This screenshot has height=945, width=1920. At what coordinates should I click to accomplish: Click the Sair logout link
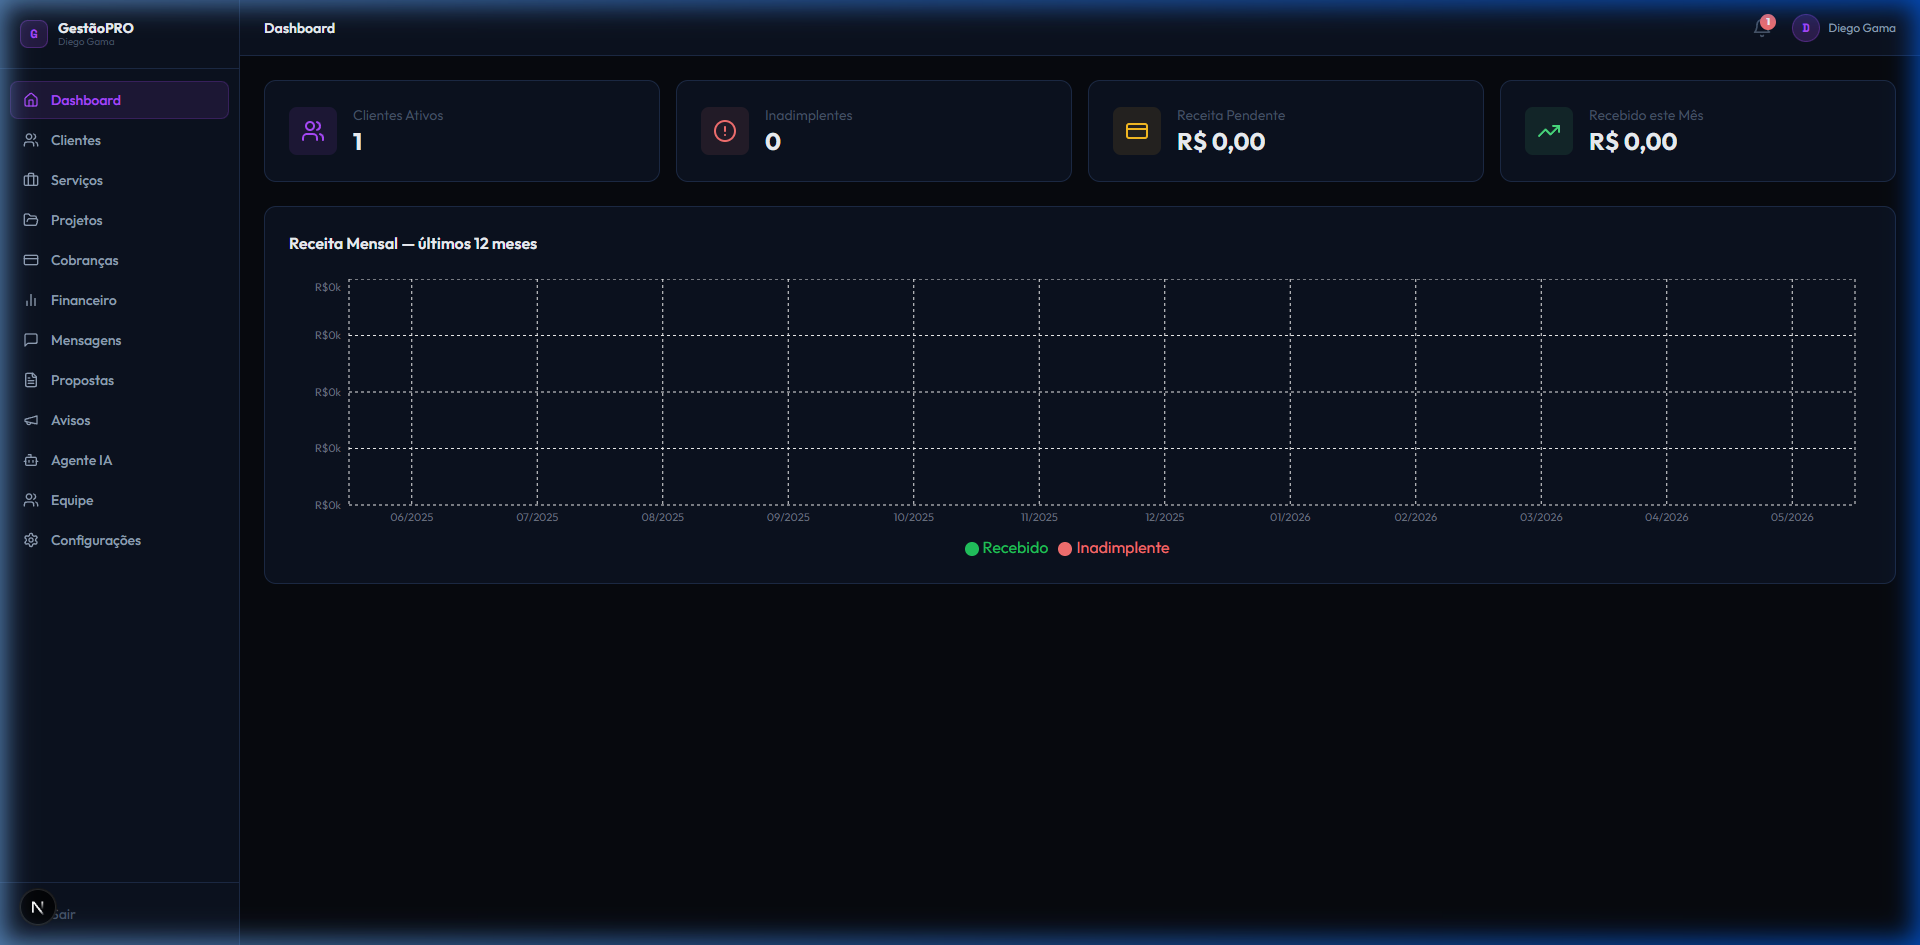(x=65, y=914)
